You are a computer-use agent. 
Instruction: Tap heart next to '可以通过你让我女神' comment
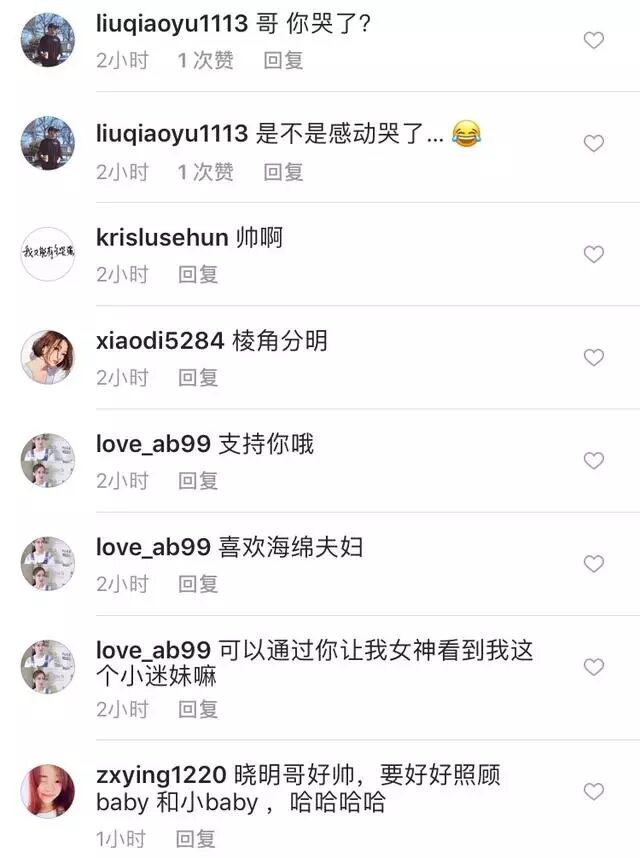tap(594, 666)
